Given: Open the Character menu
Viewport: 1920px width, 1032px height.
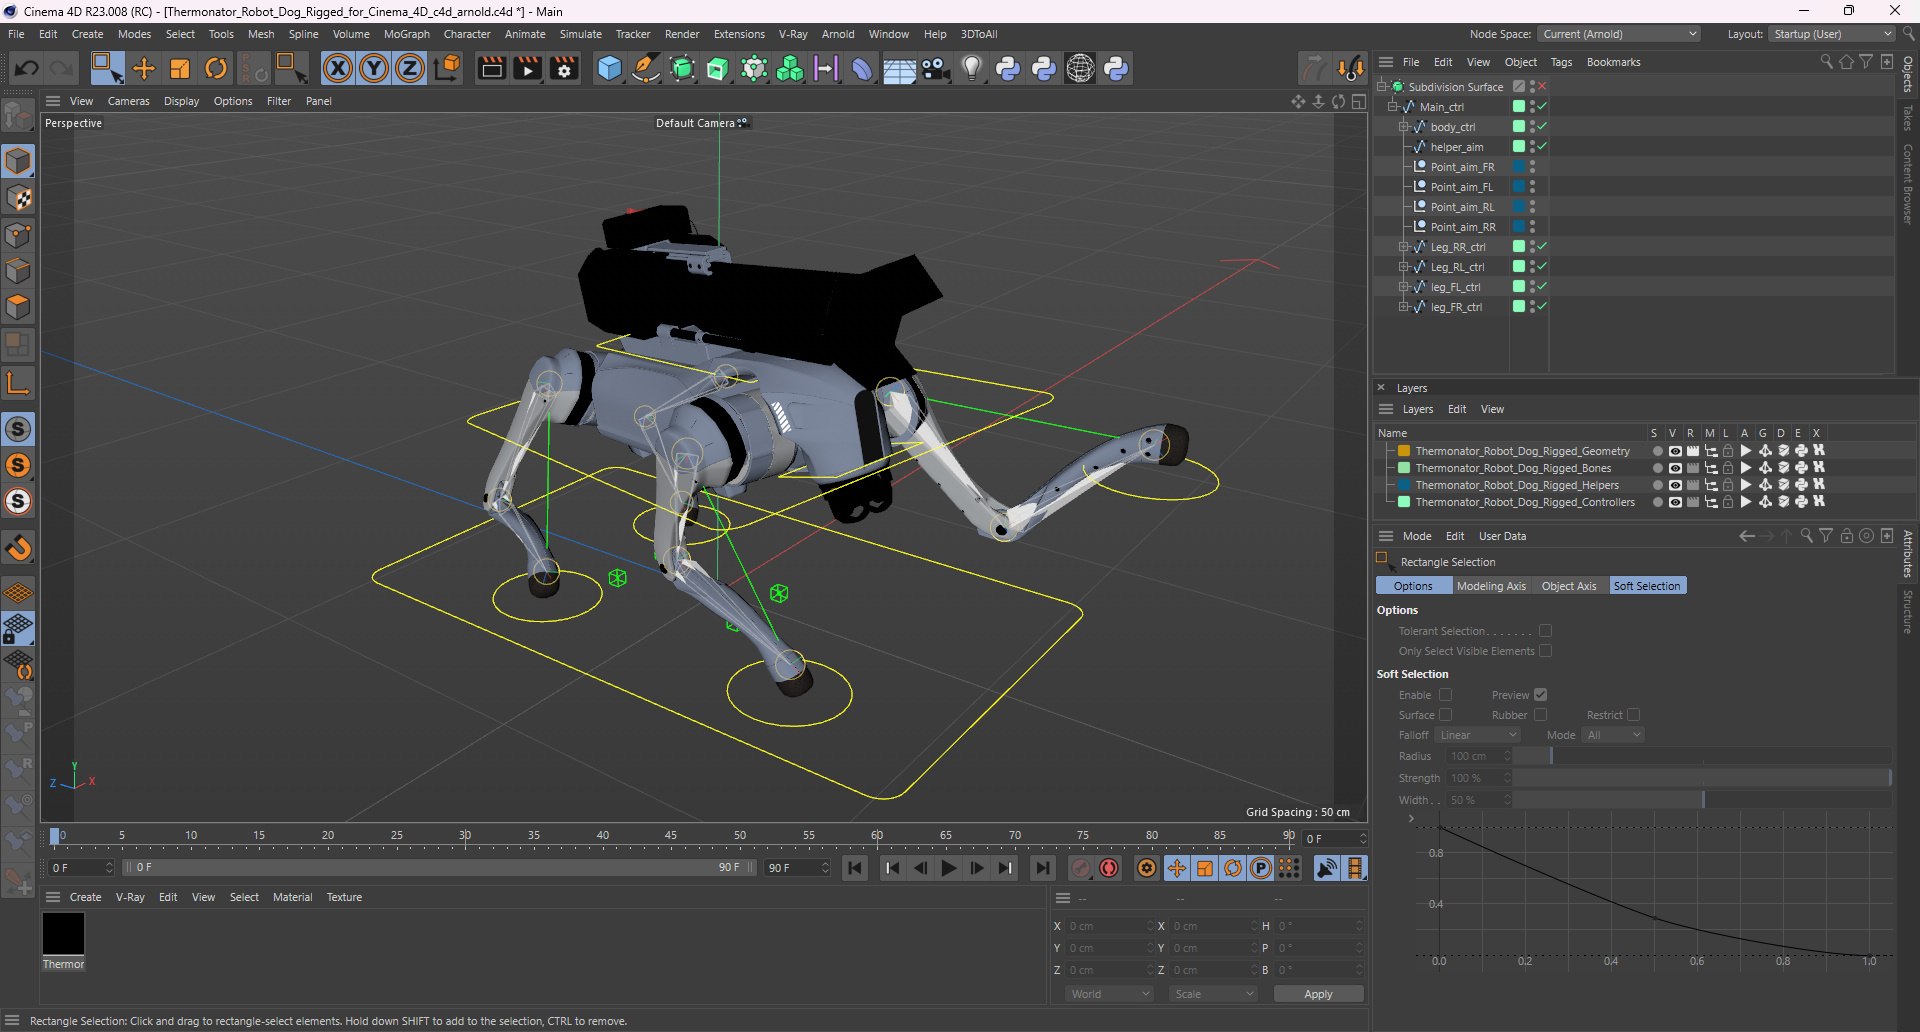Looking at the screenshot, I should coord(467,34).
